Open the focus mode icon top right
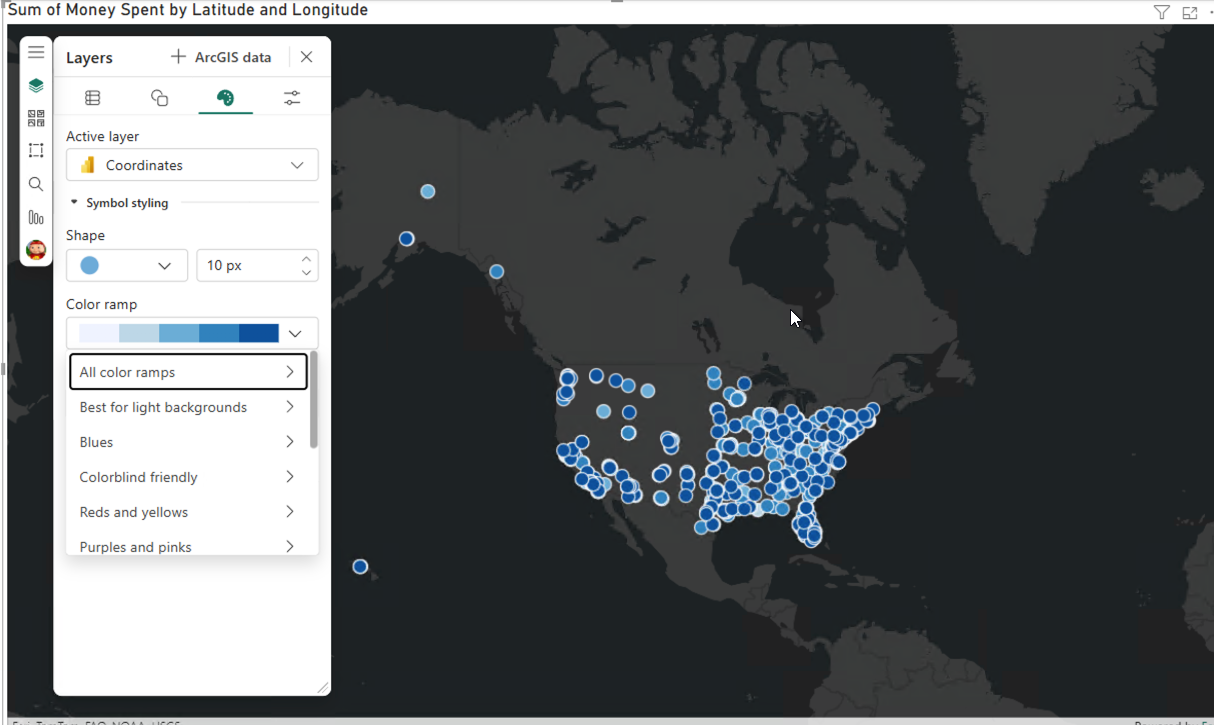 pyautogui.click(x=1189, y=12)
